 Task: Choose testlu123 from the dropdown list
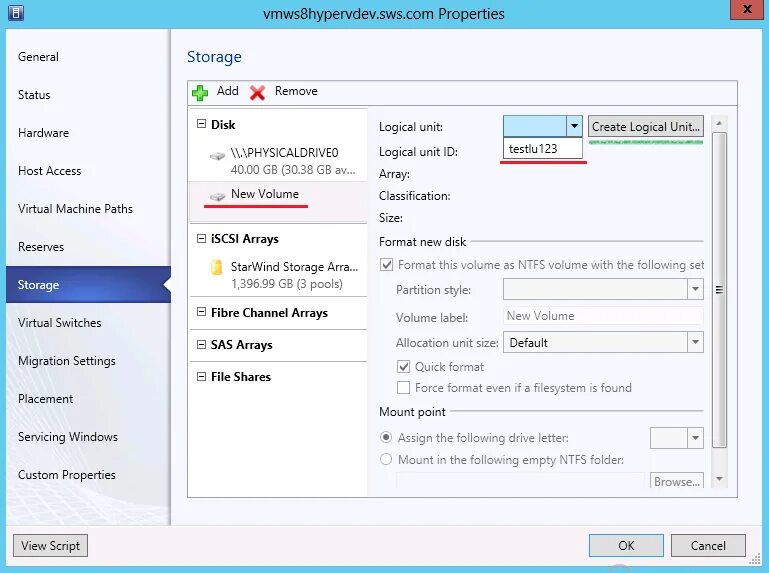click(x=532, y=149)
